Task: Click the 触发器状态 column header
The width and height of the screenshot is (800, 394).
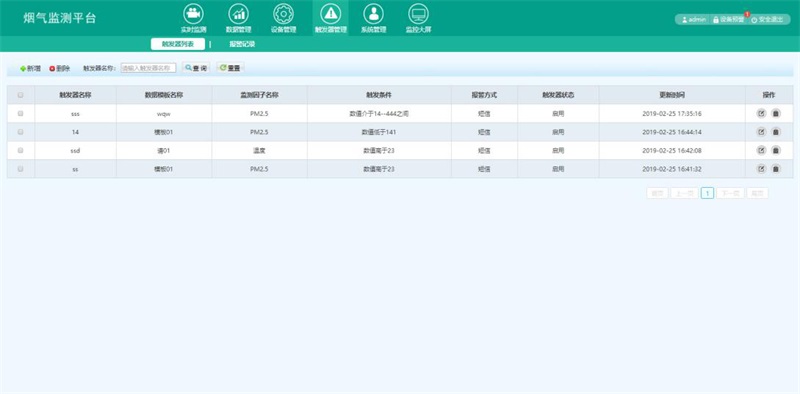Action: point(558,95)
